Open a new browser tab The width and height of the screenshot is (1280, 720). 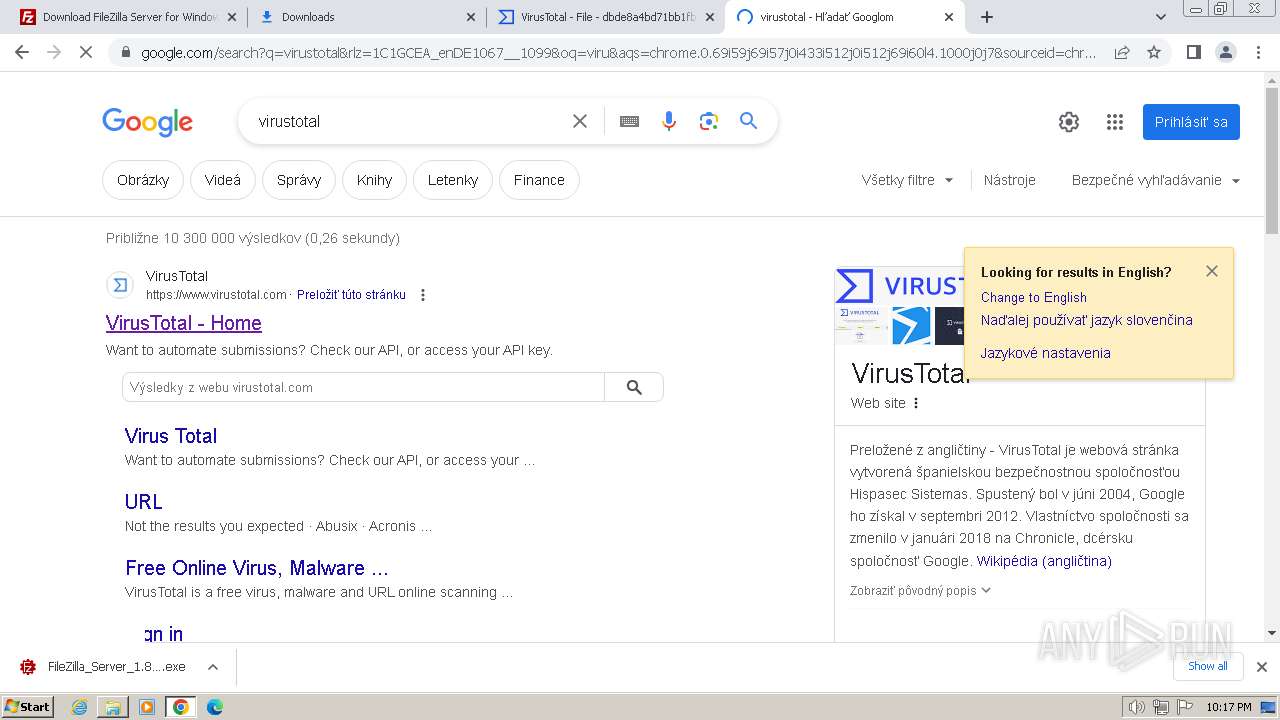coord(987,17)
